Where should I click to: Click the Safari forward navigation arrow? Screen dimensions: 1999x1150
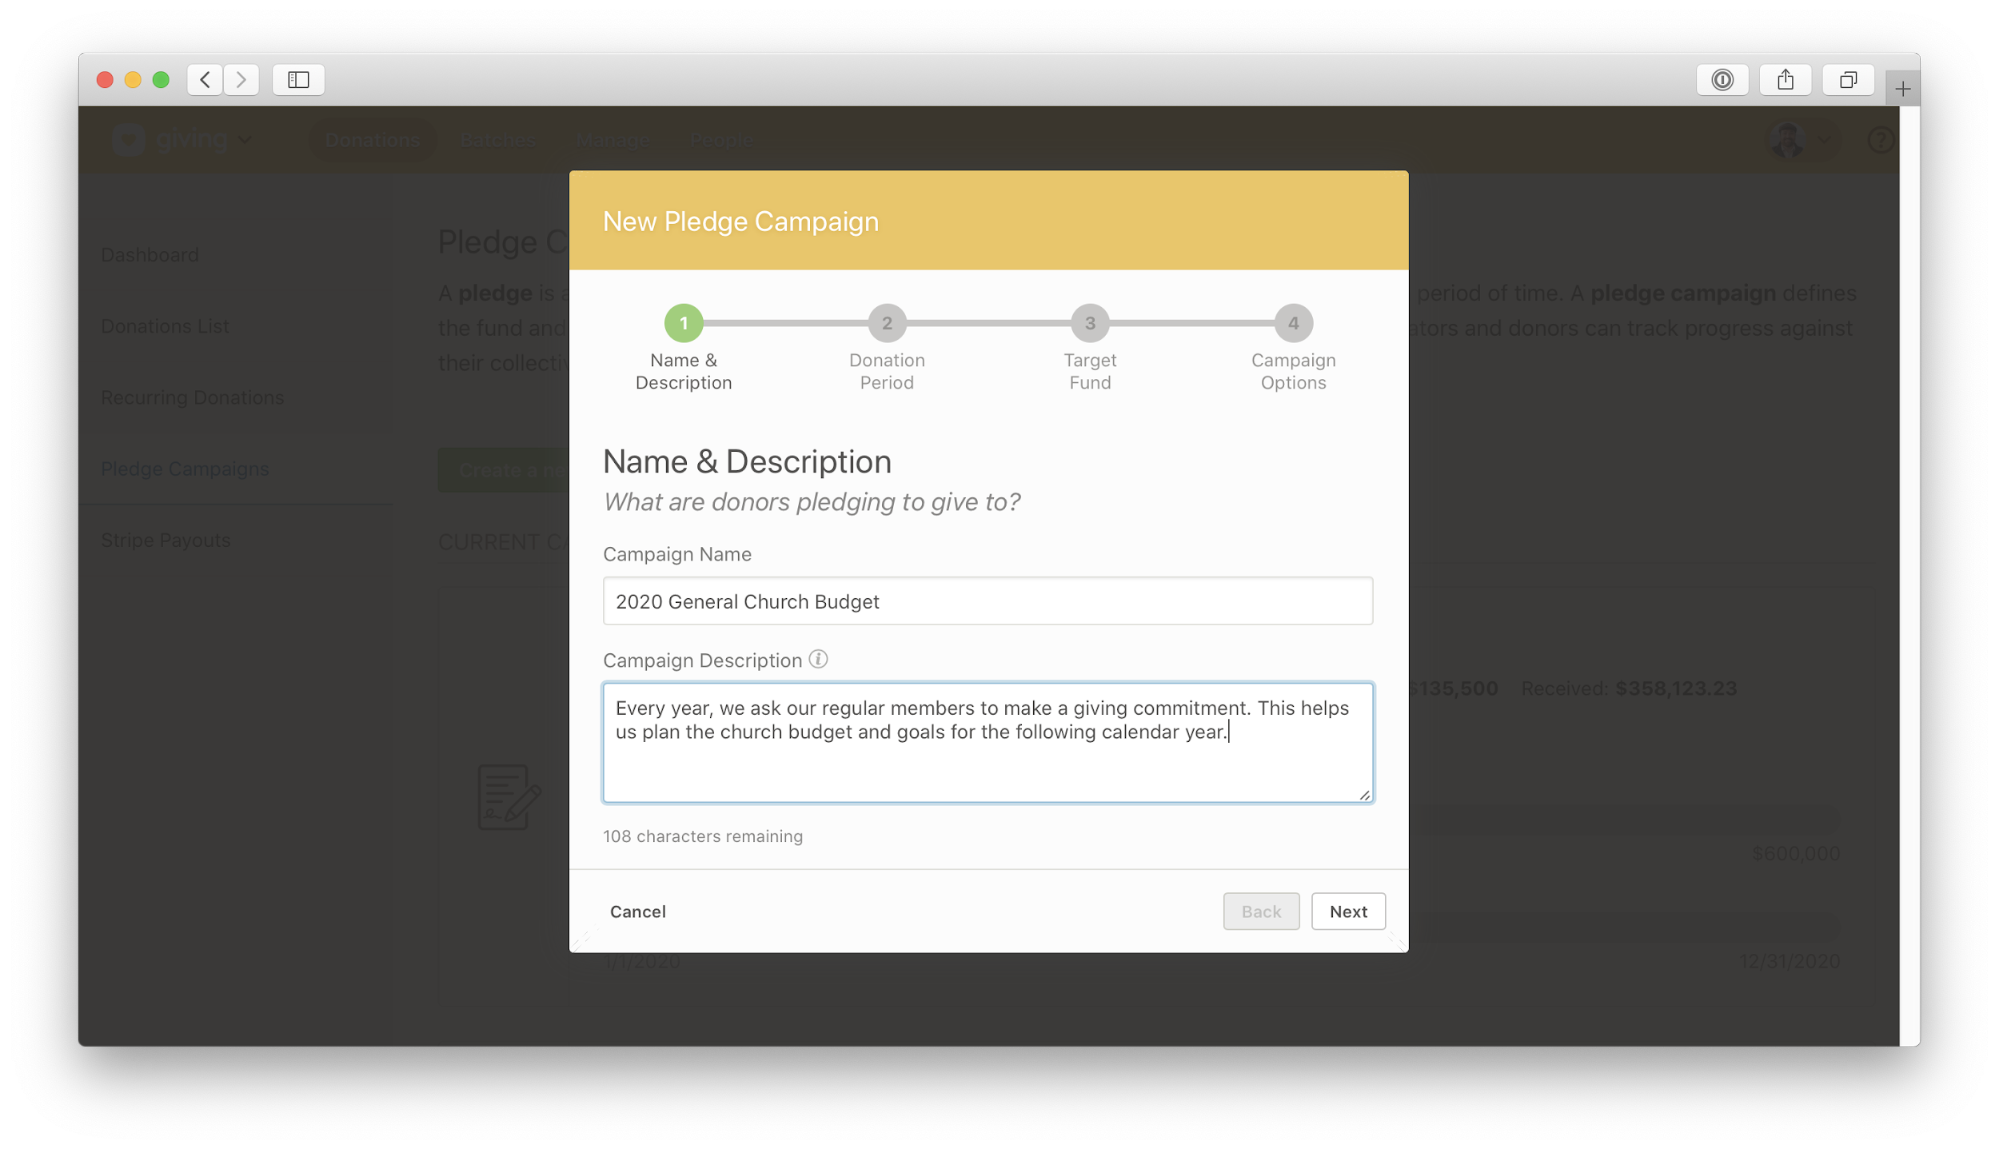pyautogui.click(x=241, y=79)
